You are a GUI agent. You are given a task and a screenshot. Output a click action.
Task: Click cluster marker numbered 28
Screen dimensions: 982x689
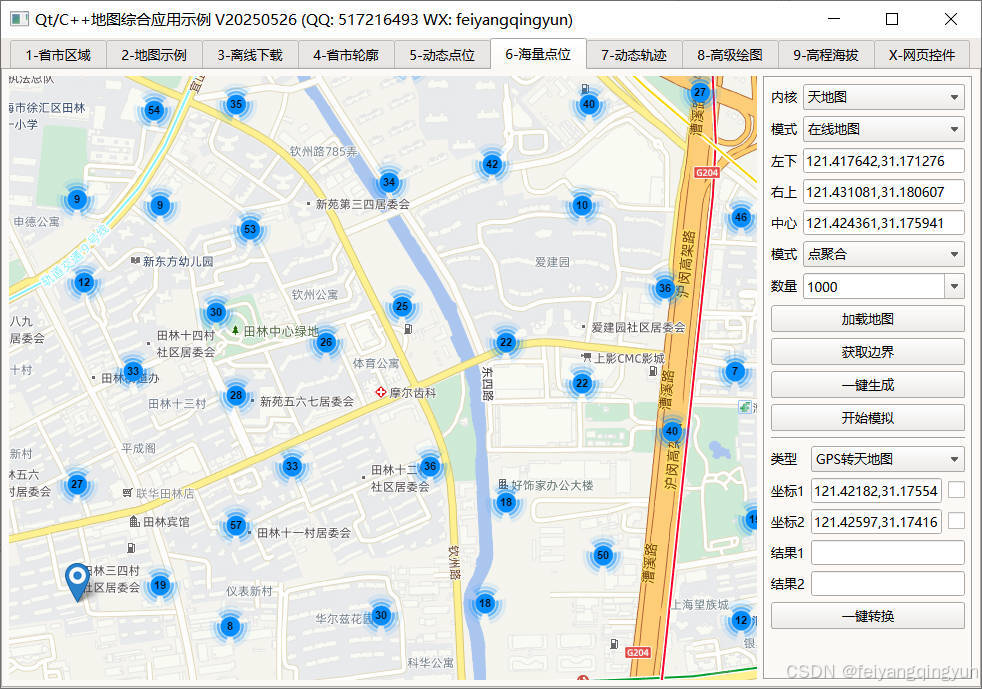[236, 395]
